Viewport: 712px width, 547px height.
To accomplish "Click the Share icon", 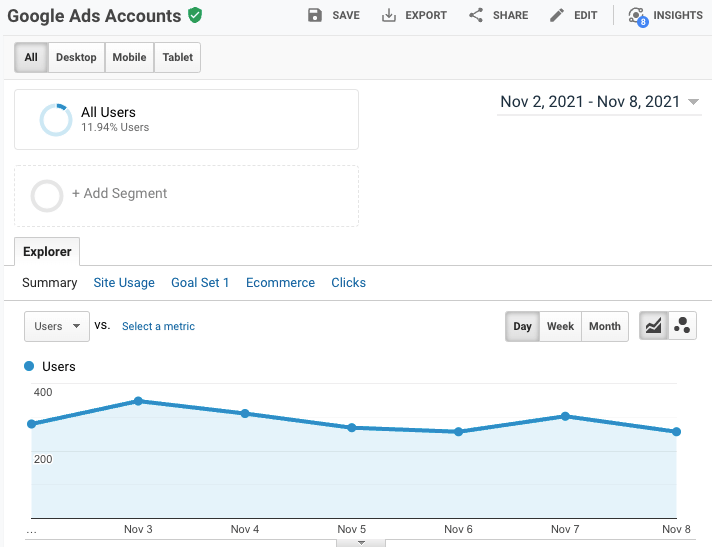I will pyautogui.click(x=476, y=15).
